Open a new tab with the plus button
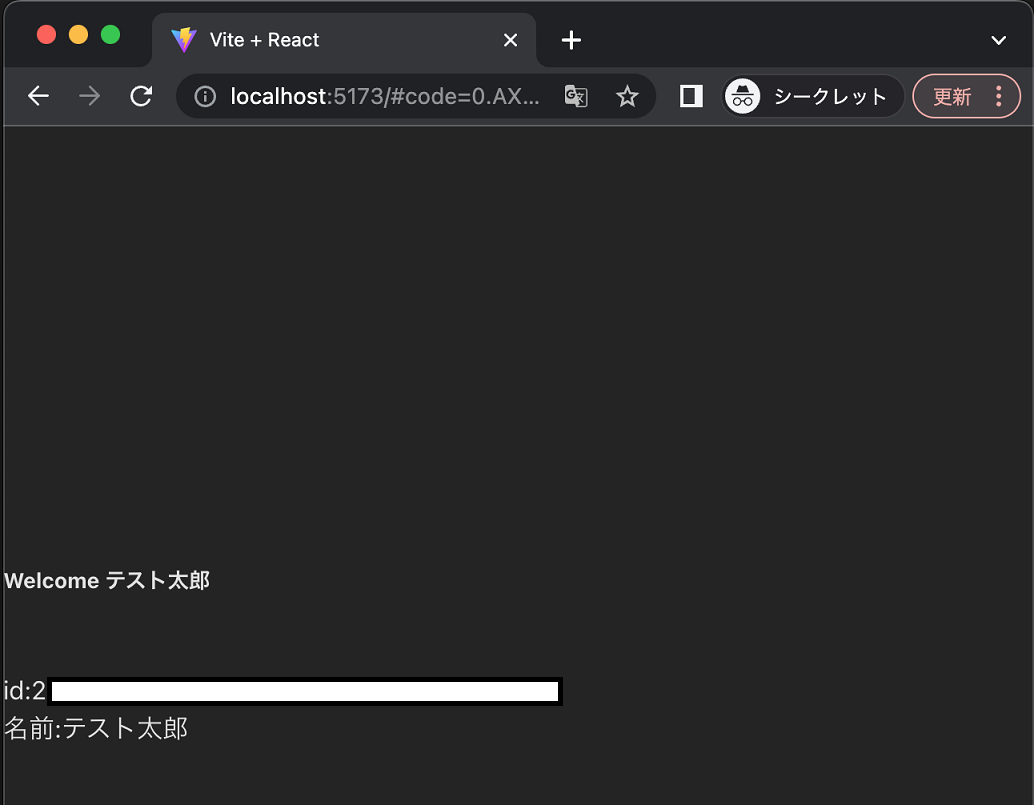This screenshot has height=805, width=1034. tap(570, 40)
